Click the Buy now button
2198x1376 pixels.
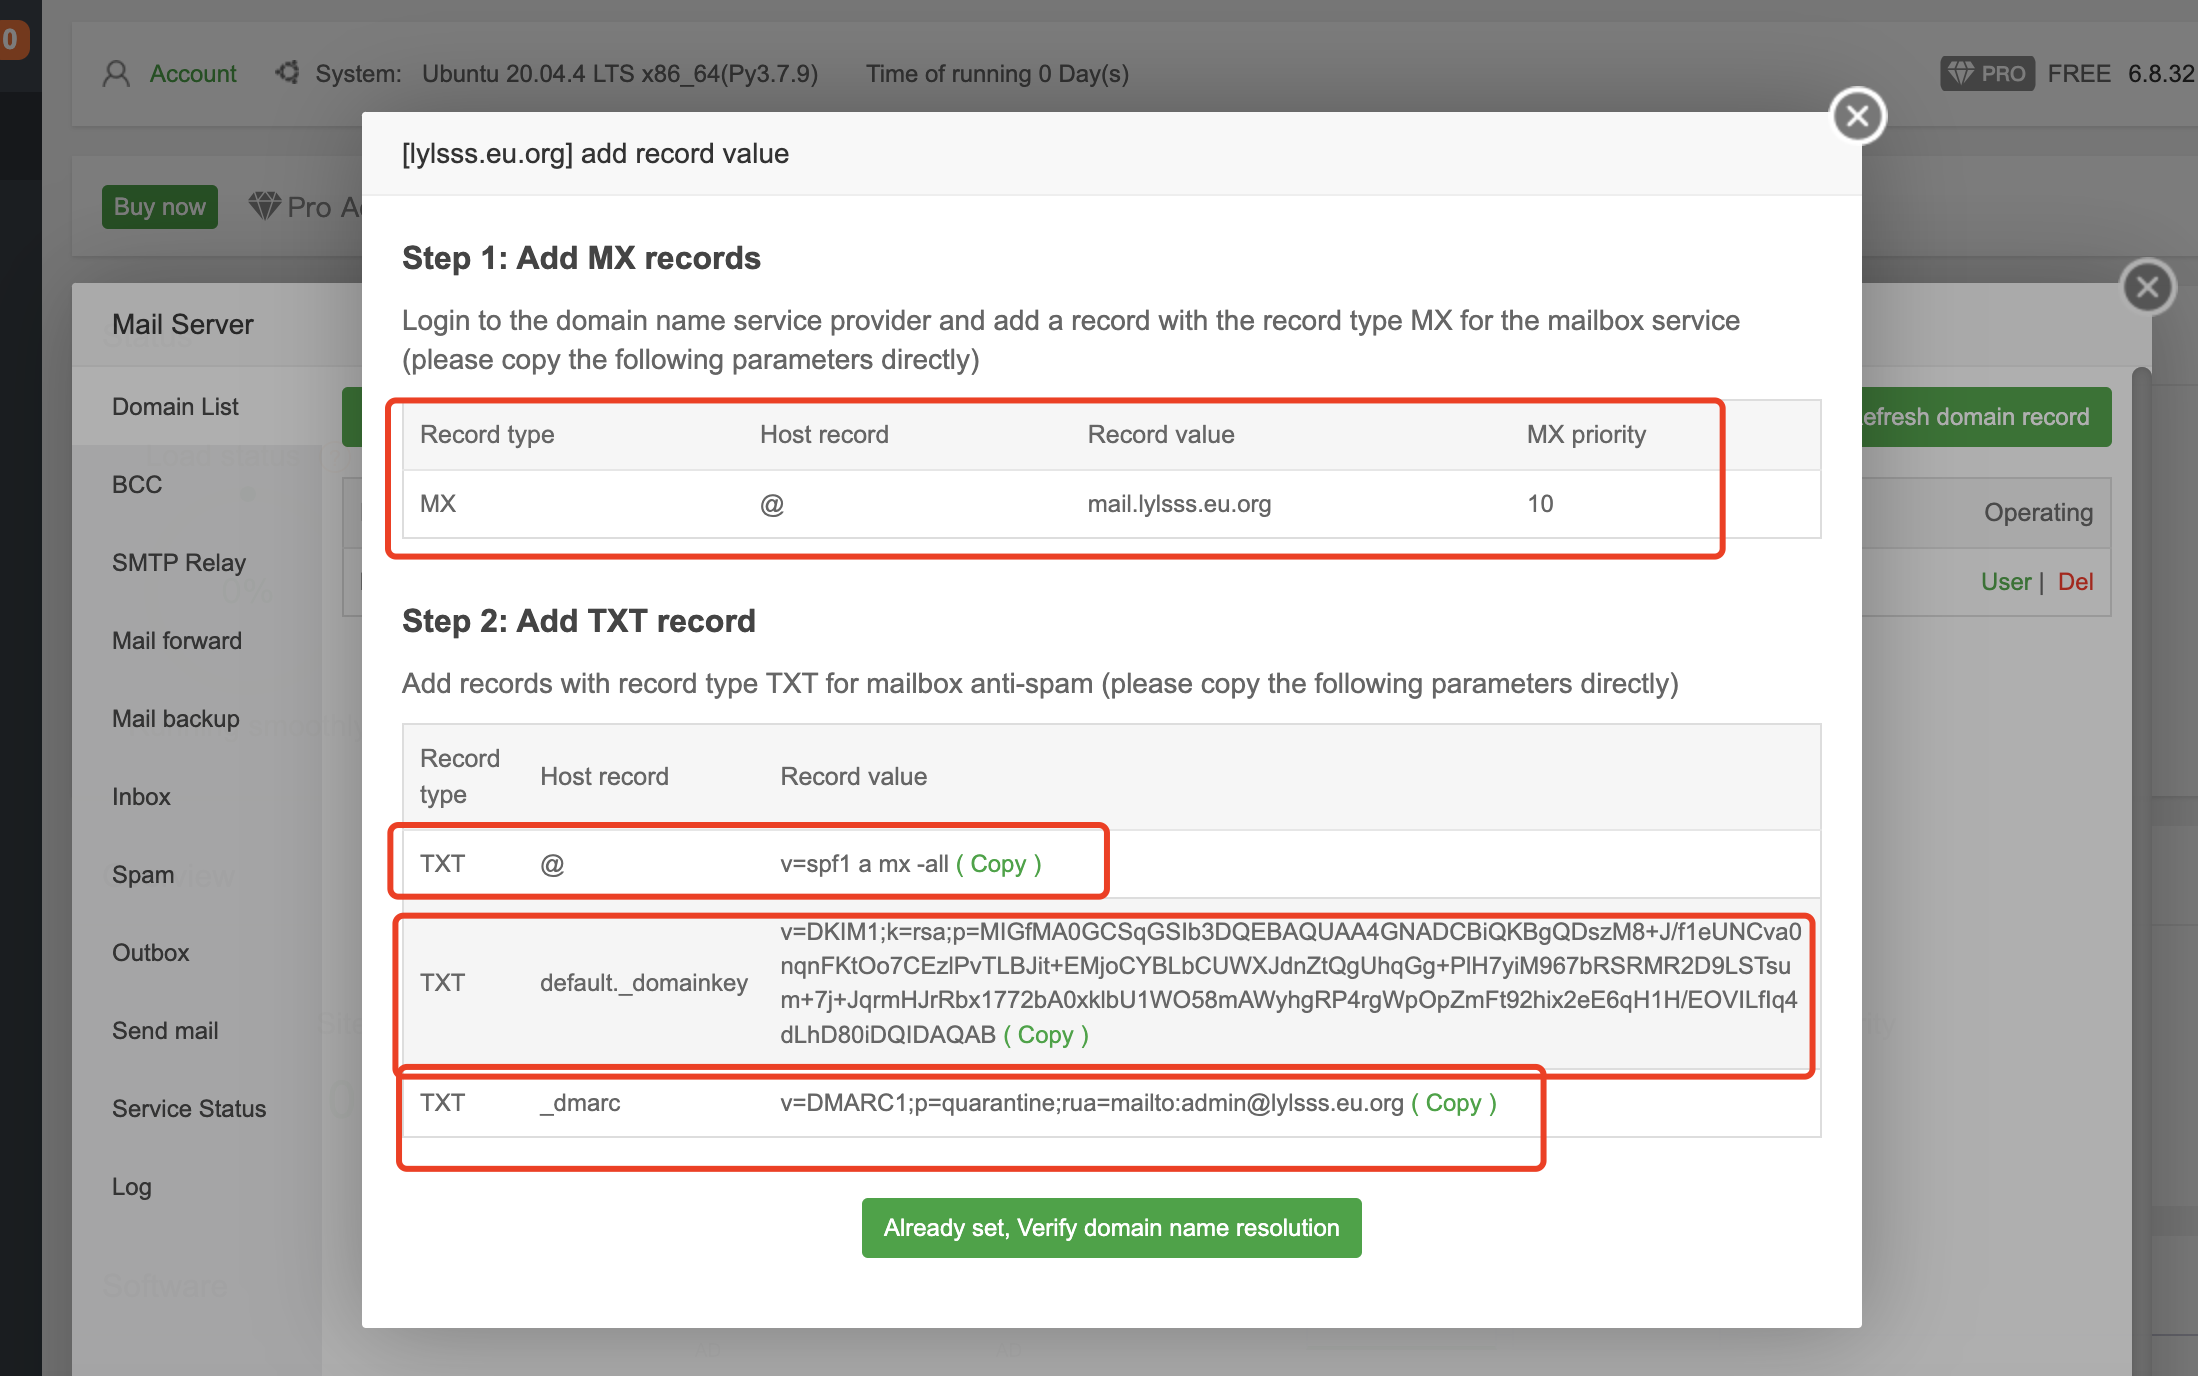tap(160, 207)
